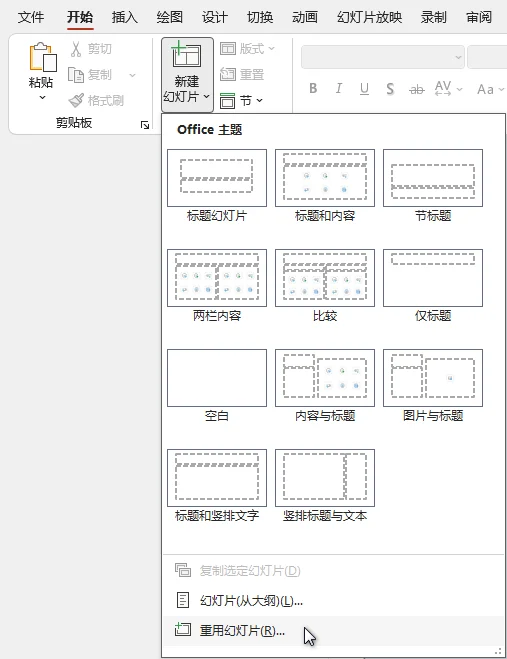Switch to the Review (审阅) tab

(x=479, y=17)
